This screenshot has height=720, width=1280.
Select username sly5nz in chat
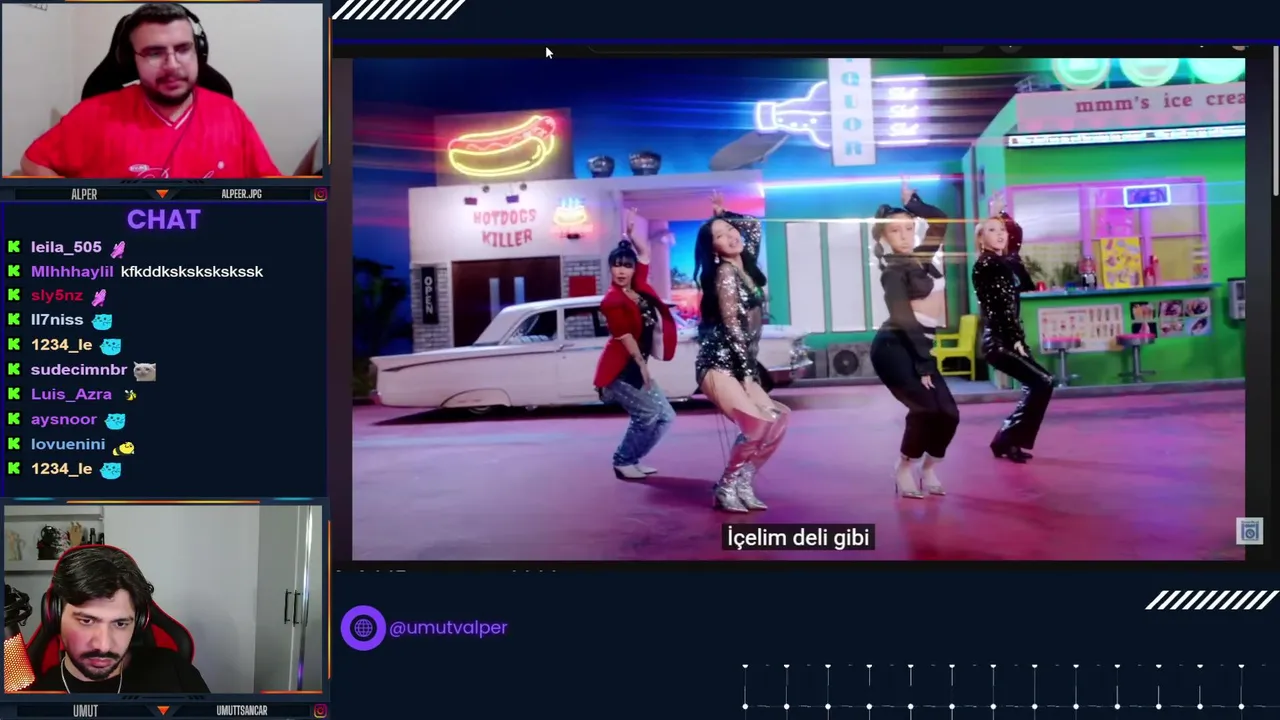coord(57,295)
